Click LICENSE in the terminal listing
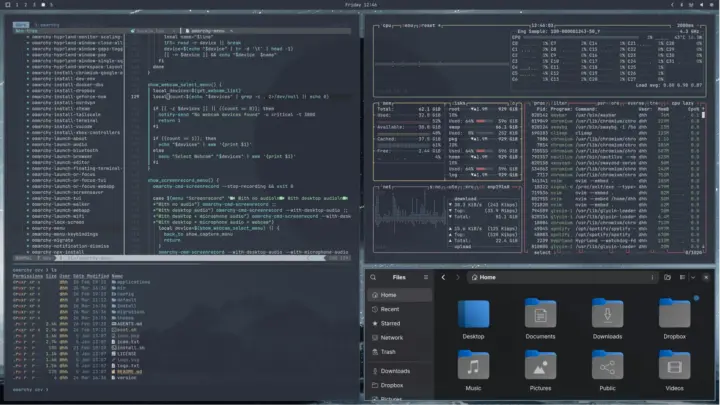Image resolution: width=720 pixels, height=405 pixels. click(126, 354)
